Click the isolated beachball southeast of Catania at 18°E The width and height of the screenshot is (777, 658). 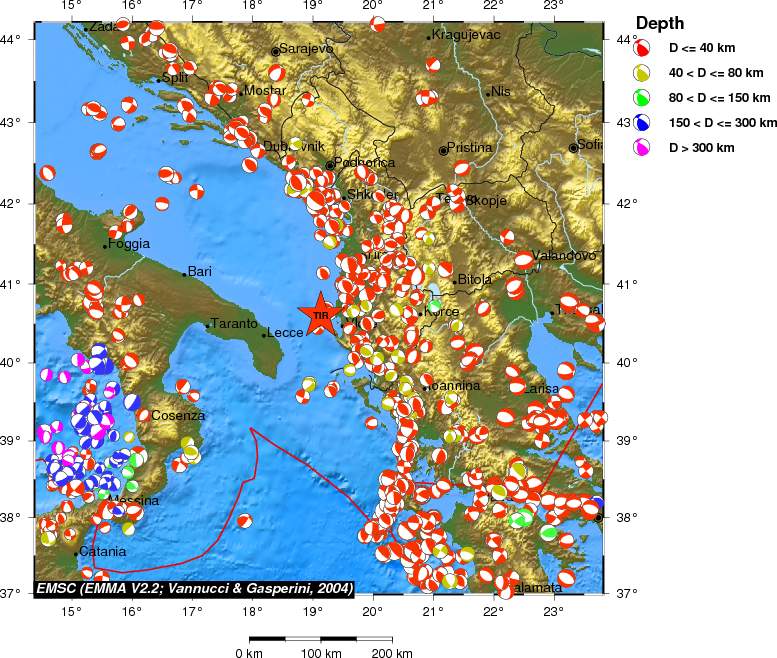[x=244, y=521]
